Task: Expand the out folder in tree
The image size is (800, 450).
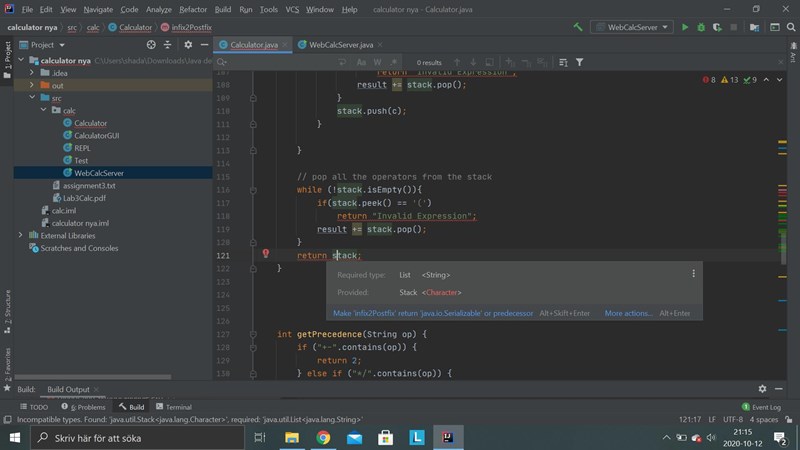Action: [x=33, y=86]
